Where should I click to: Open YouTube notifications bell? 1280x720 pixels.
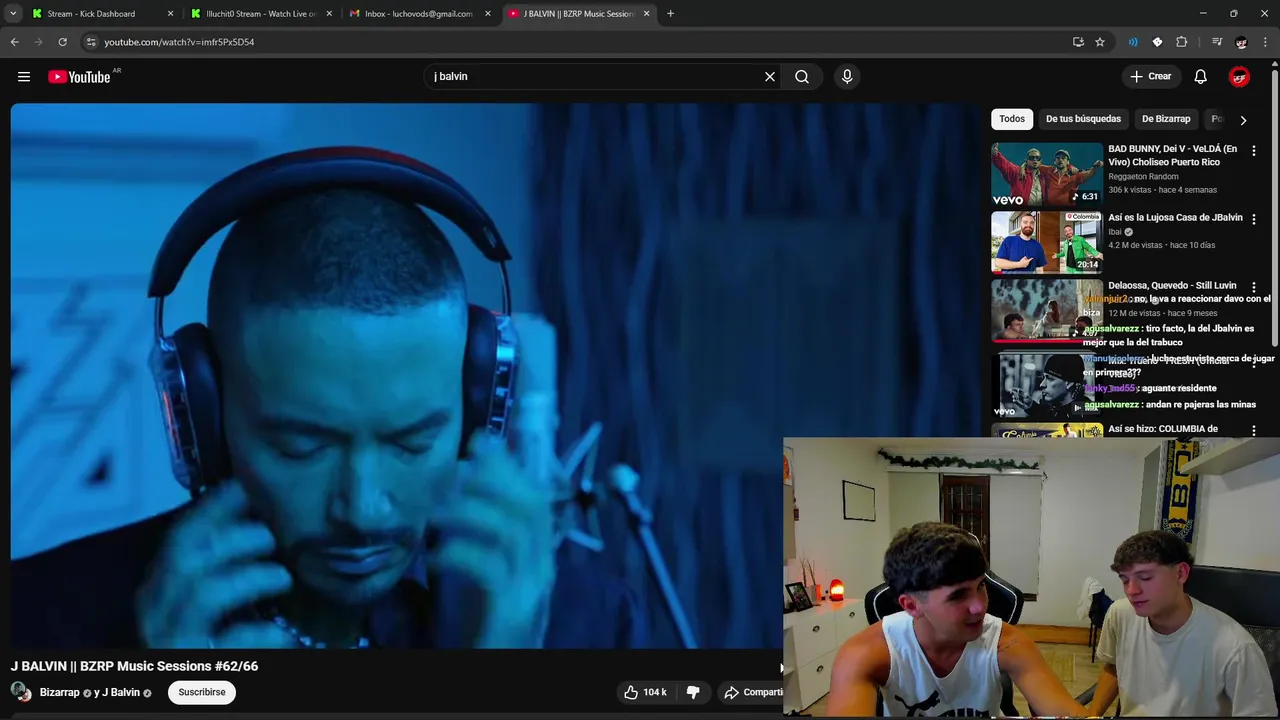pyautogui.click(x=1201, y=76)
